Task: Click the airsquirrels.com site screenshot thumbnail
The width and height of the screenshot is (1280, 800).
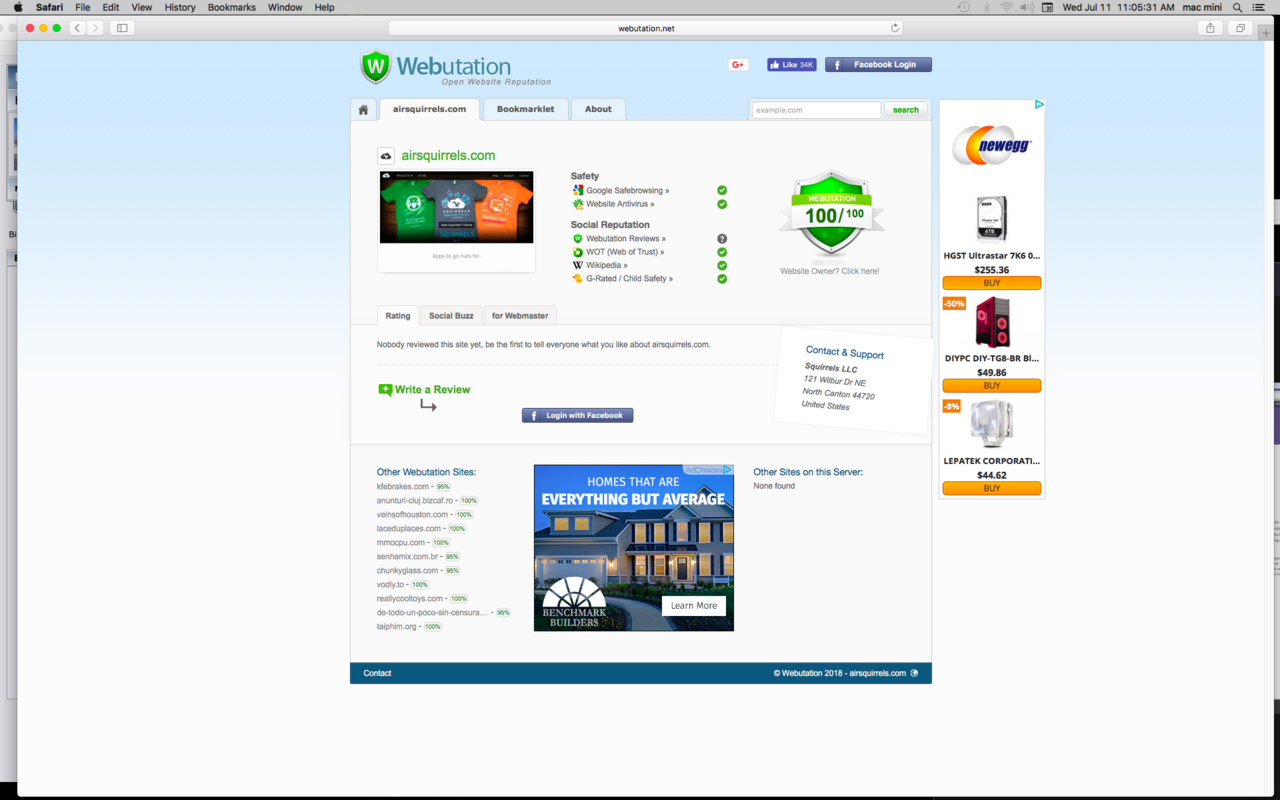Action: [x=456, y=221]
